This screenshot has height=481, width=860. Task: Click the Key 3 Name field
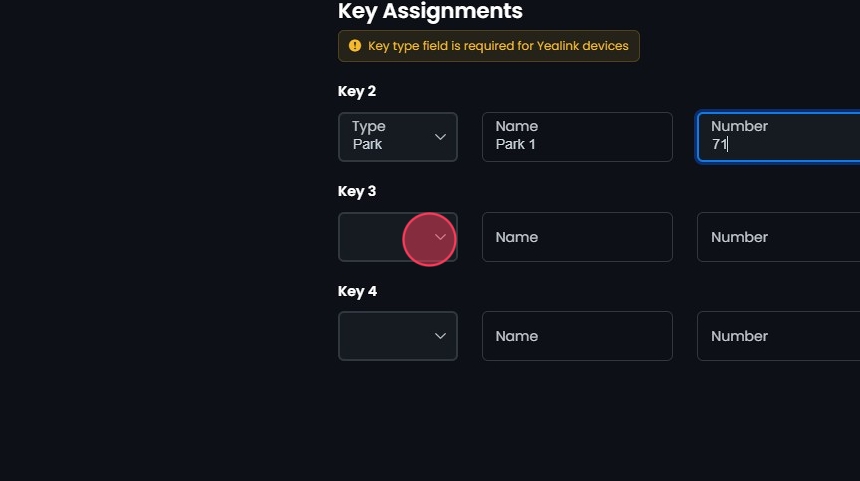(x=577, y=237)
